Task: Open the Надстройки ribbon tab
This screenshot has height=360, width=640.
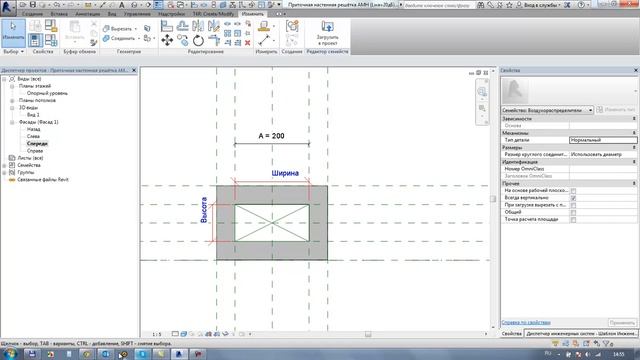Action: coord(171,14)
